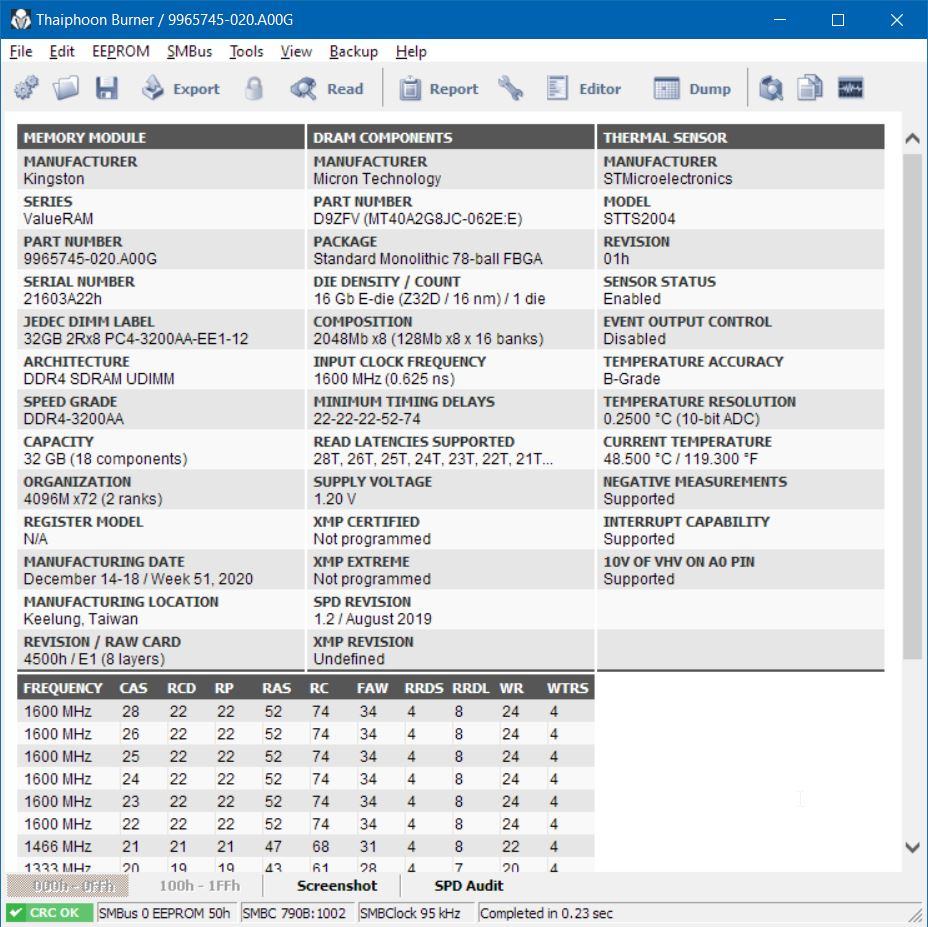
Task: Open the Tools menu
Action: coord(246,52)
